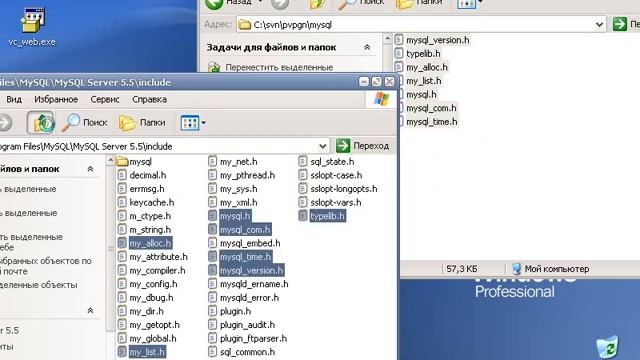Viewport: 640px width, 360px height.
Task: Select m_string.h file
Action: point(144,230)
